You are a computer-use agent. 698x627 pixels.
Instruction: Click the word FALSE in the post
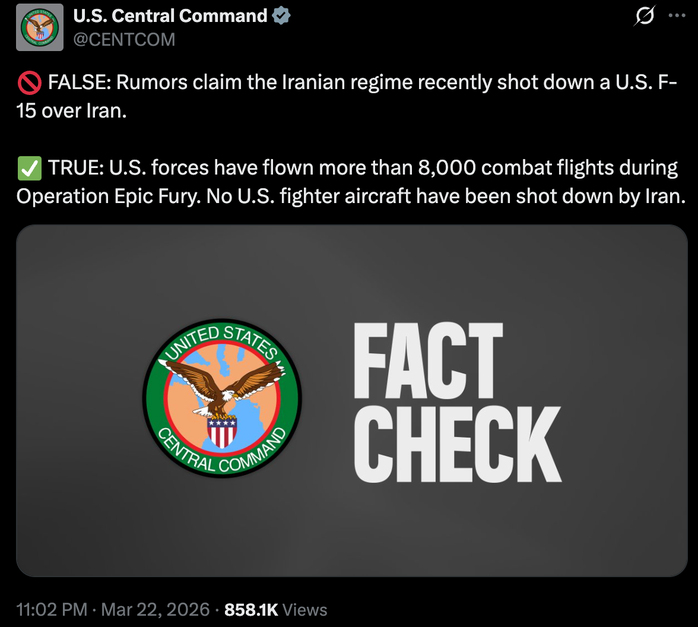click(x=77, y=83)
